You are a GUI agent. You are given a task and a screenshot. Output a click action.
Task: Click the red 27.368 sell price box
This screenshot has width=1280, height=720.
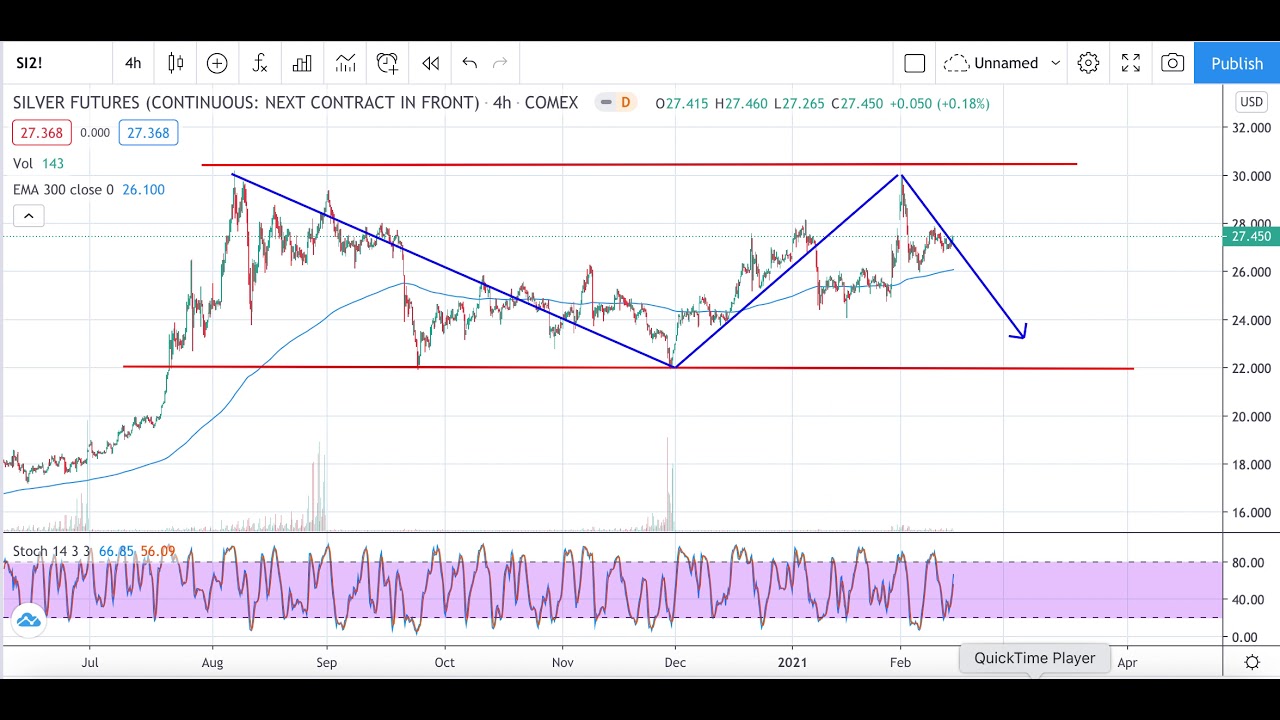point(40,133)
